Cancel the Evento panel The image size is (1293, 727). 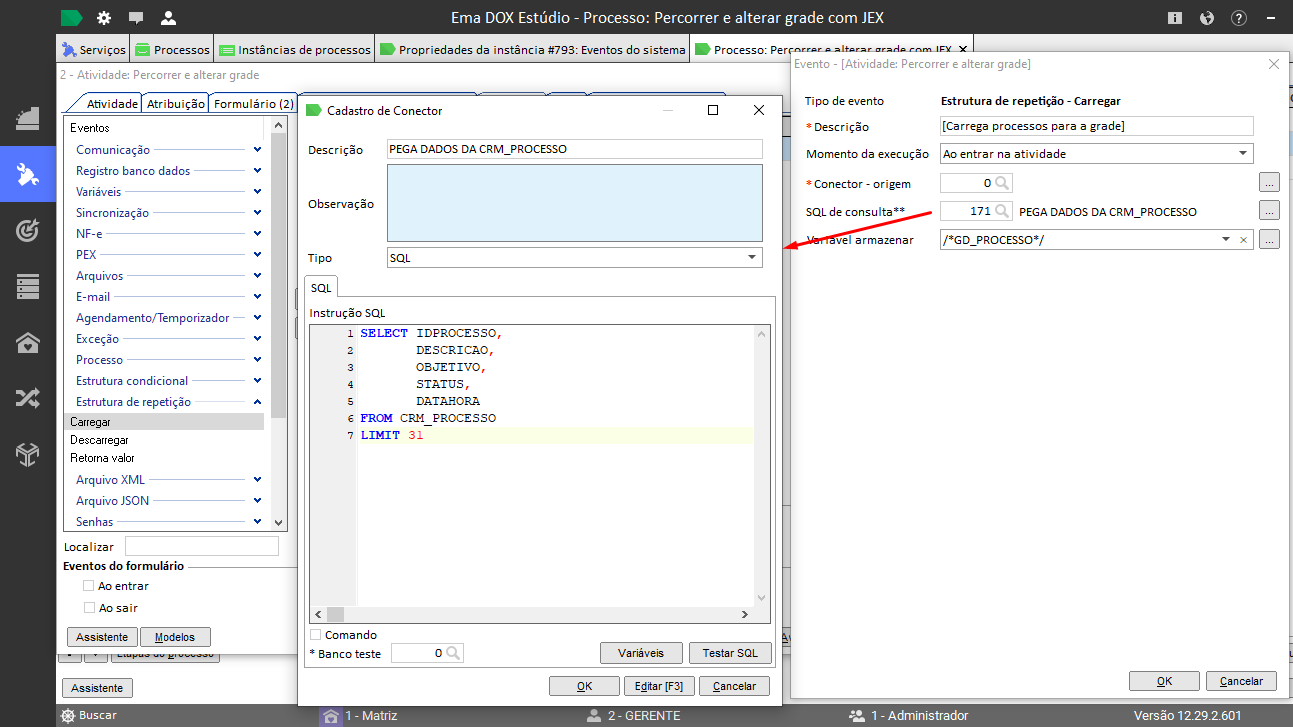(x=1241, y=681)
